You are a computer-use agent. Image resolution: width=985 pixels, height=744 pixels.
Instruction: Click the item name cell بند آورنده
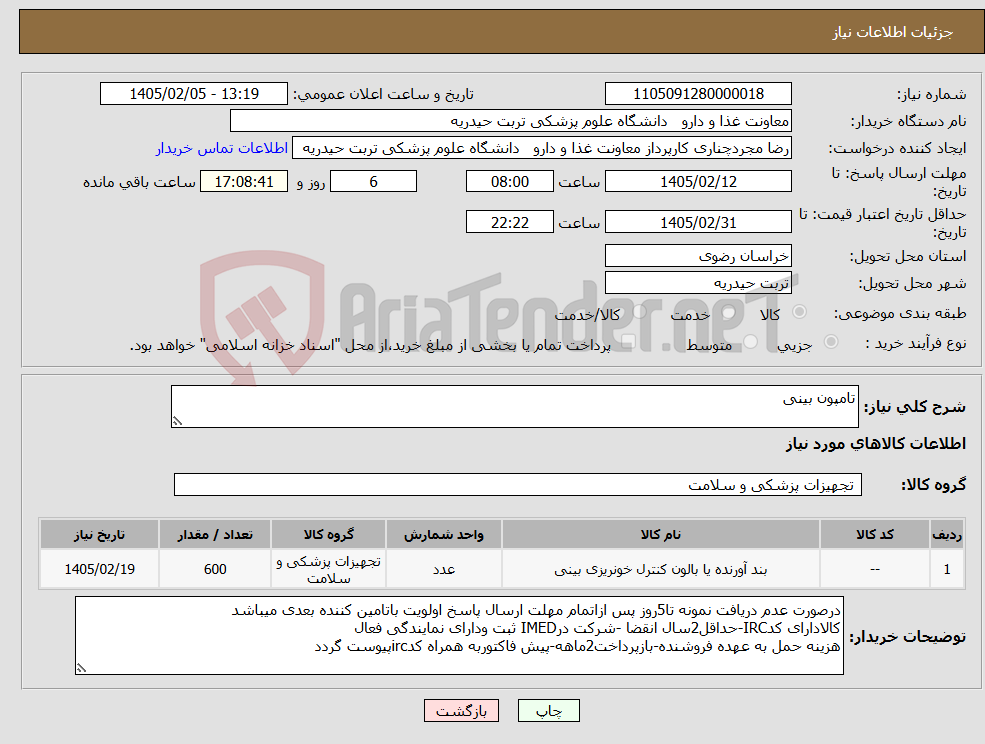(x=660, y=569)
